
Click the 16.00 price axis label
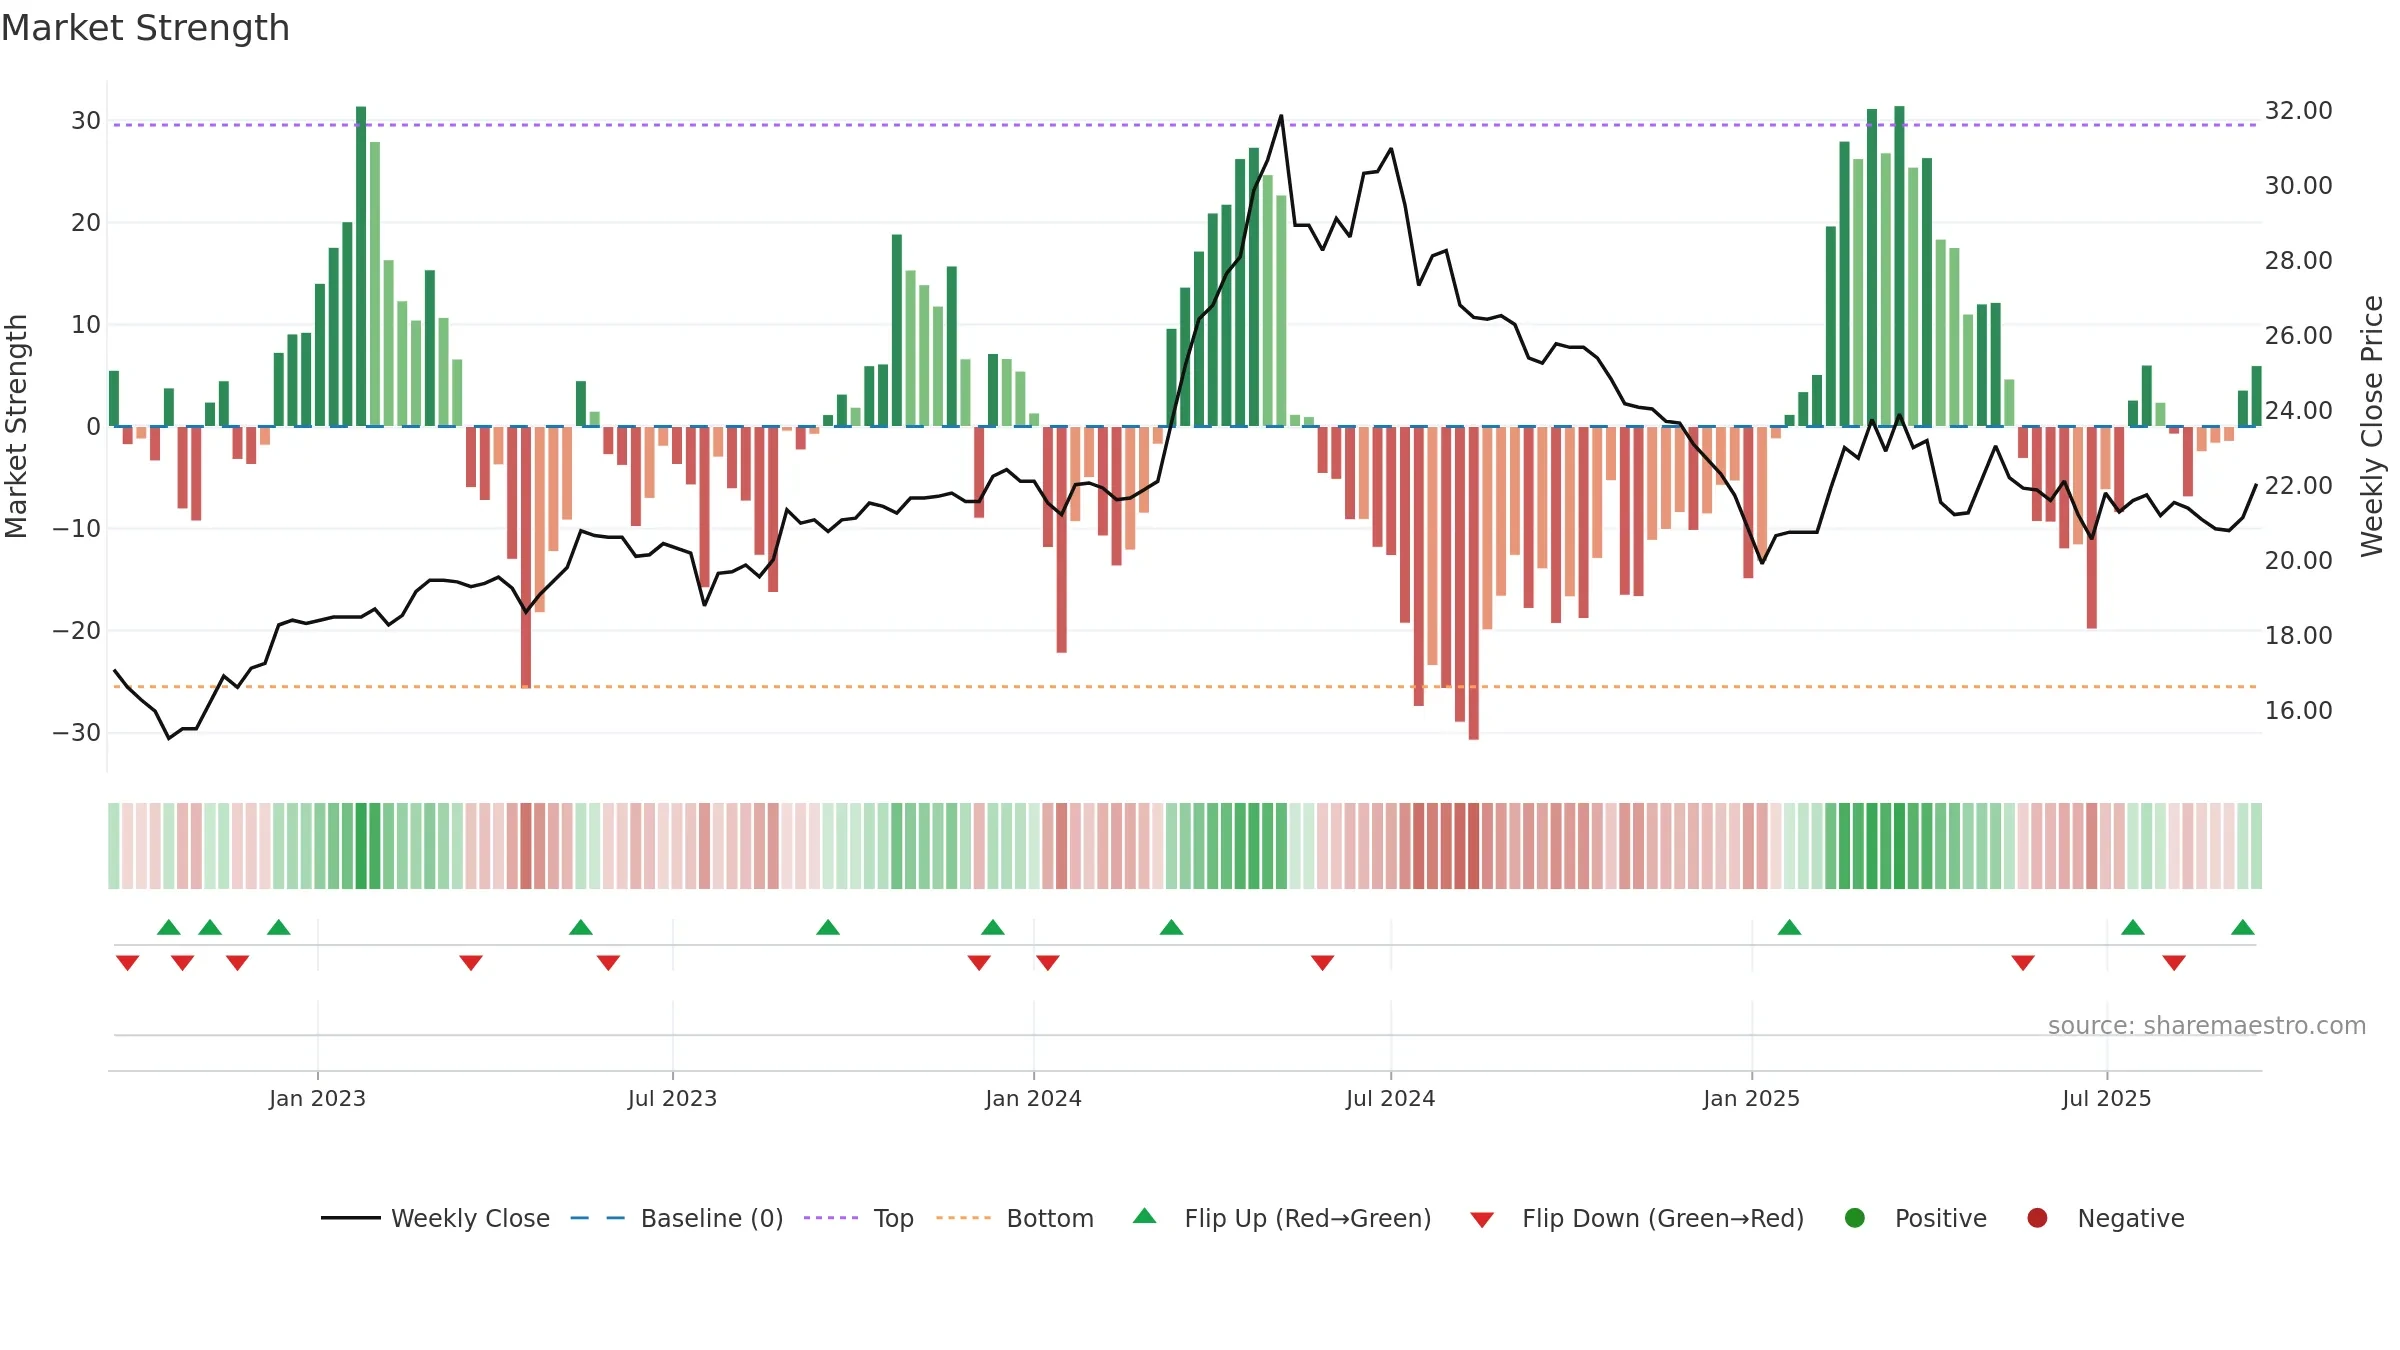point(2298,711)
